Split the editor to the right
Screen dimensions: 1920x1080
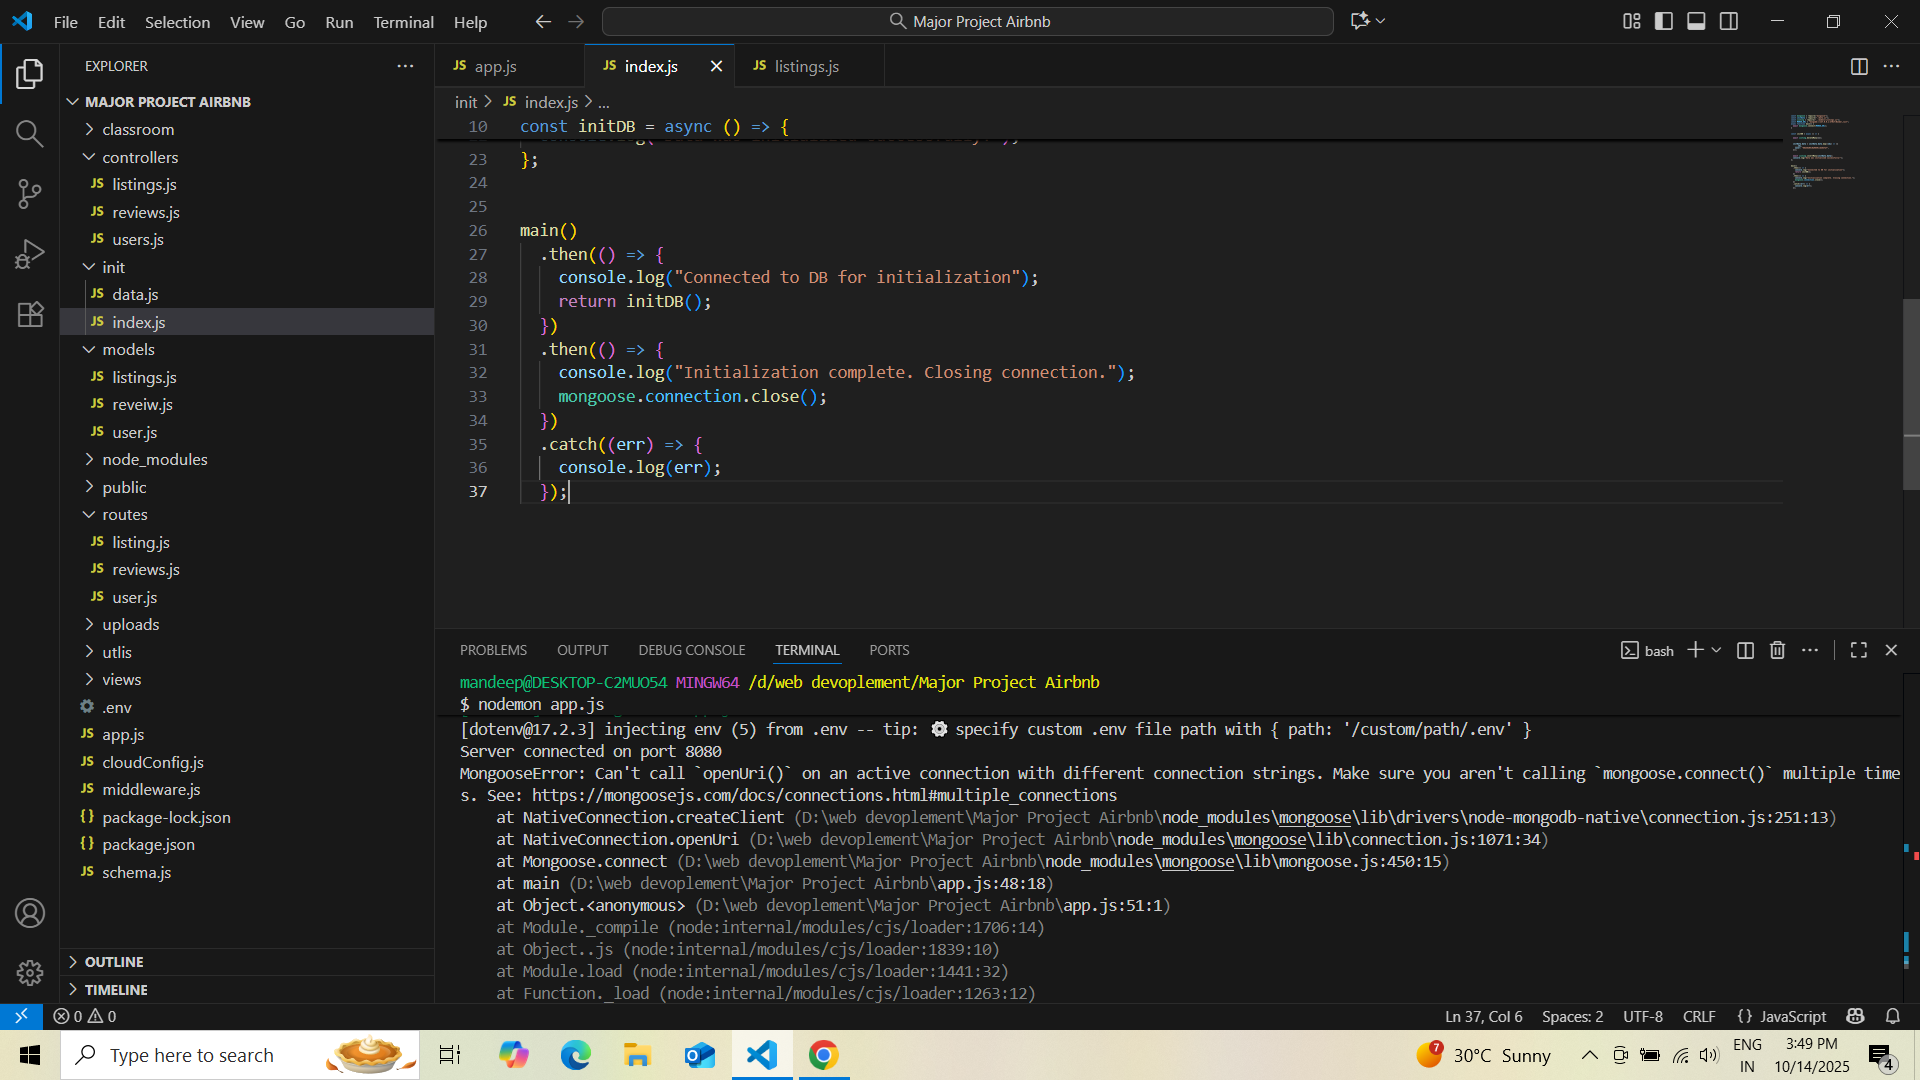1859,66
